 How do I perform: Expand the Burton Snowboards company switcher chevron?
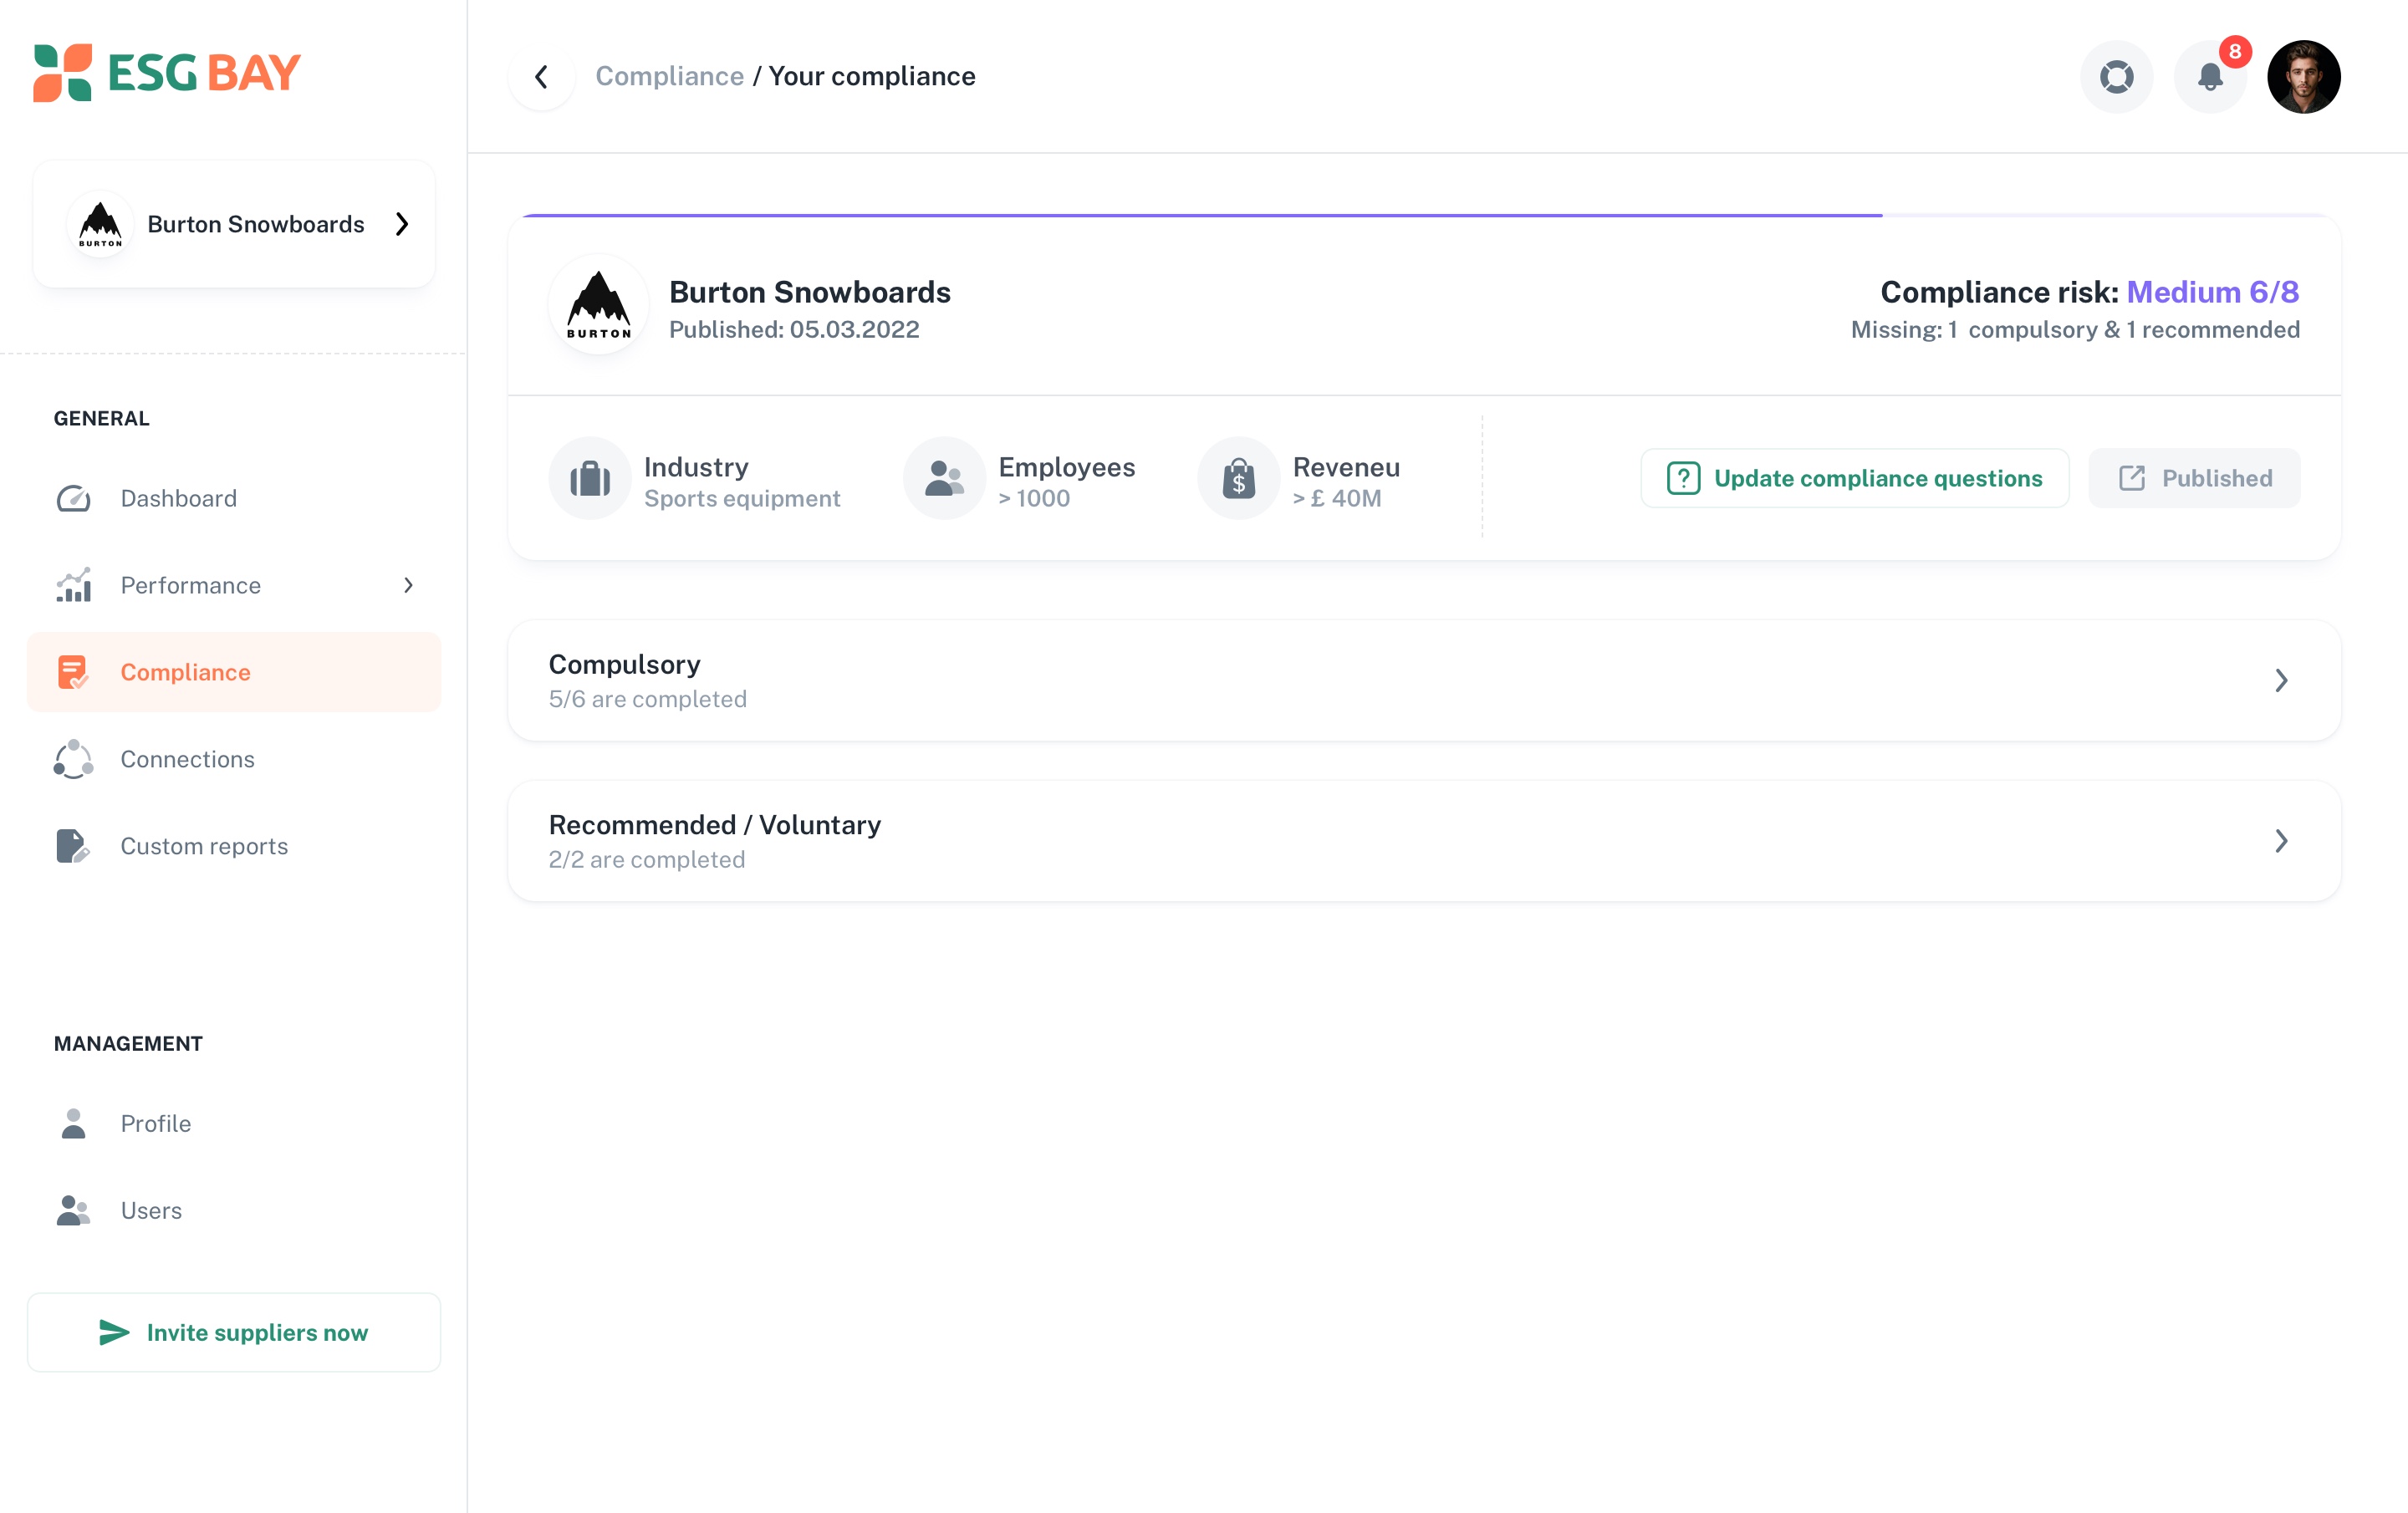click(x=402, y=224)
